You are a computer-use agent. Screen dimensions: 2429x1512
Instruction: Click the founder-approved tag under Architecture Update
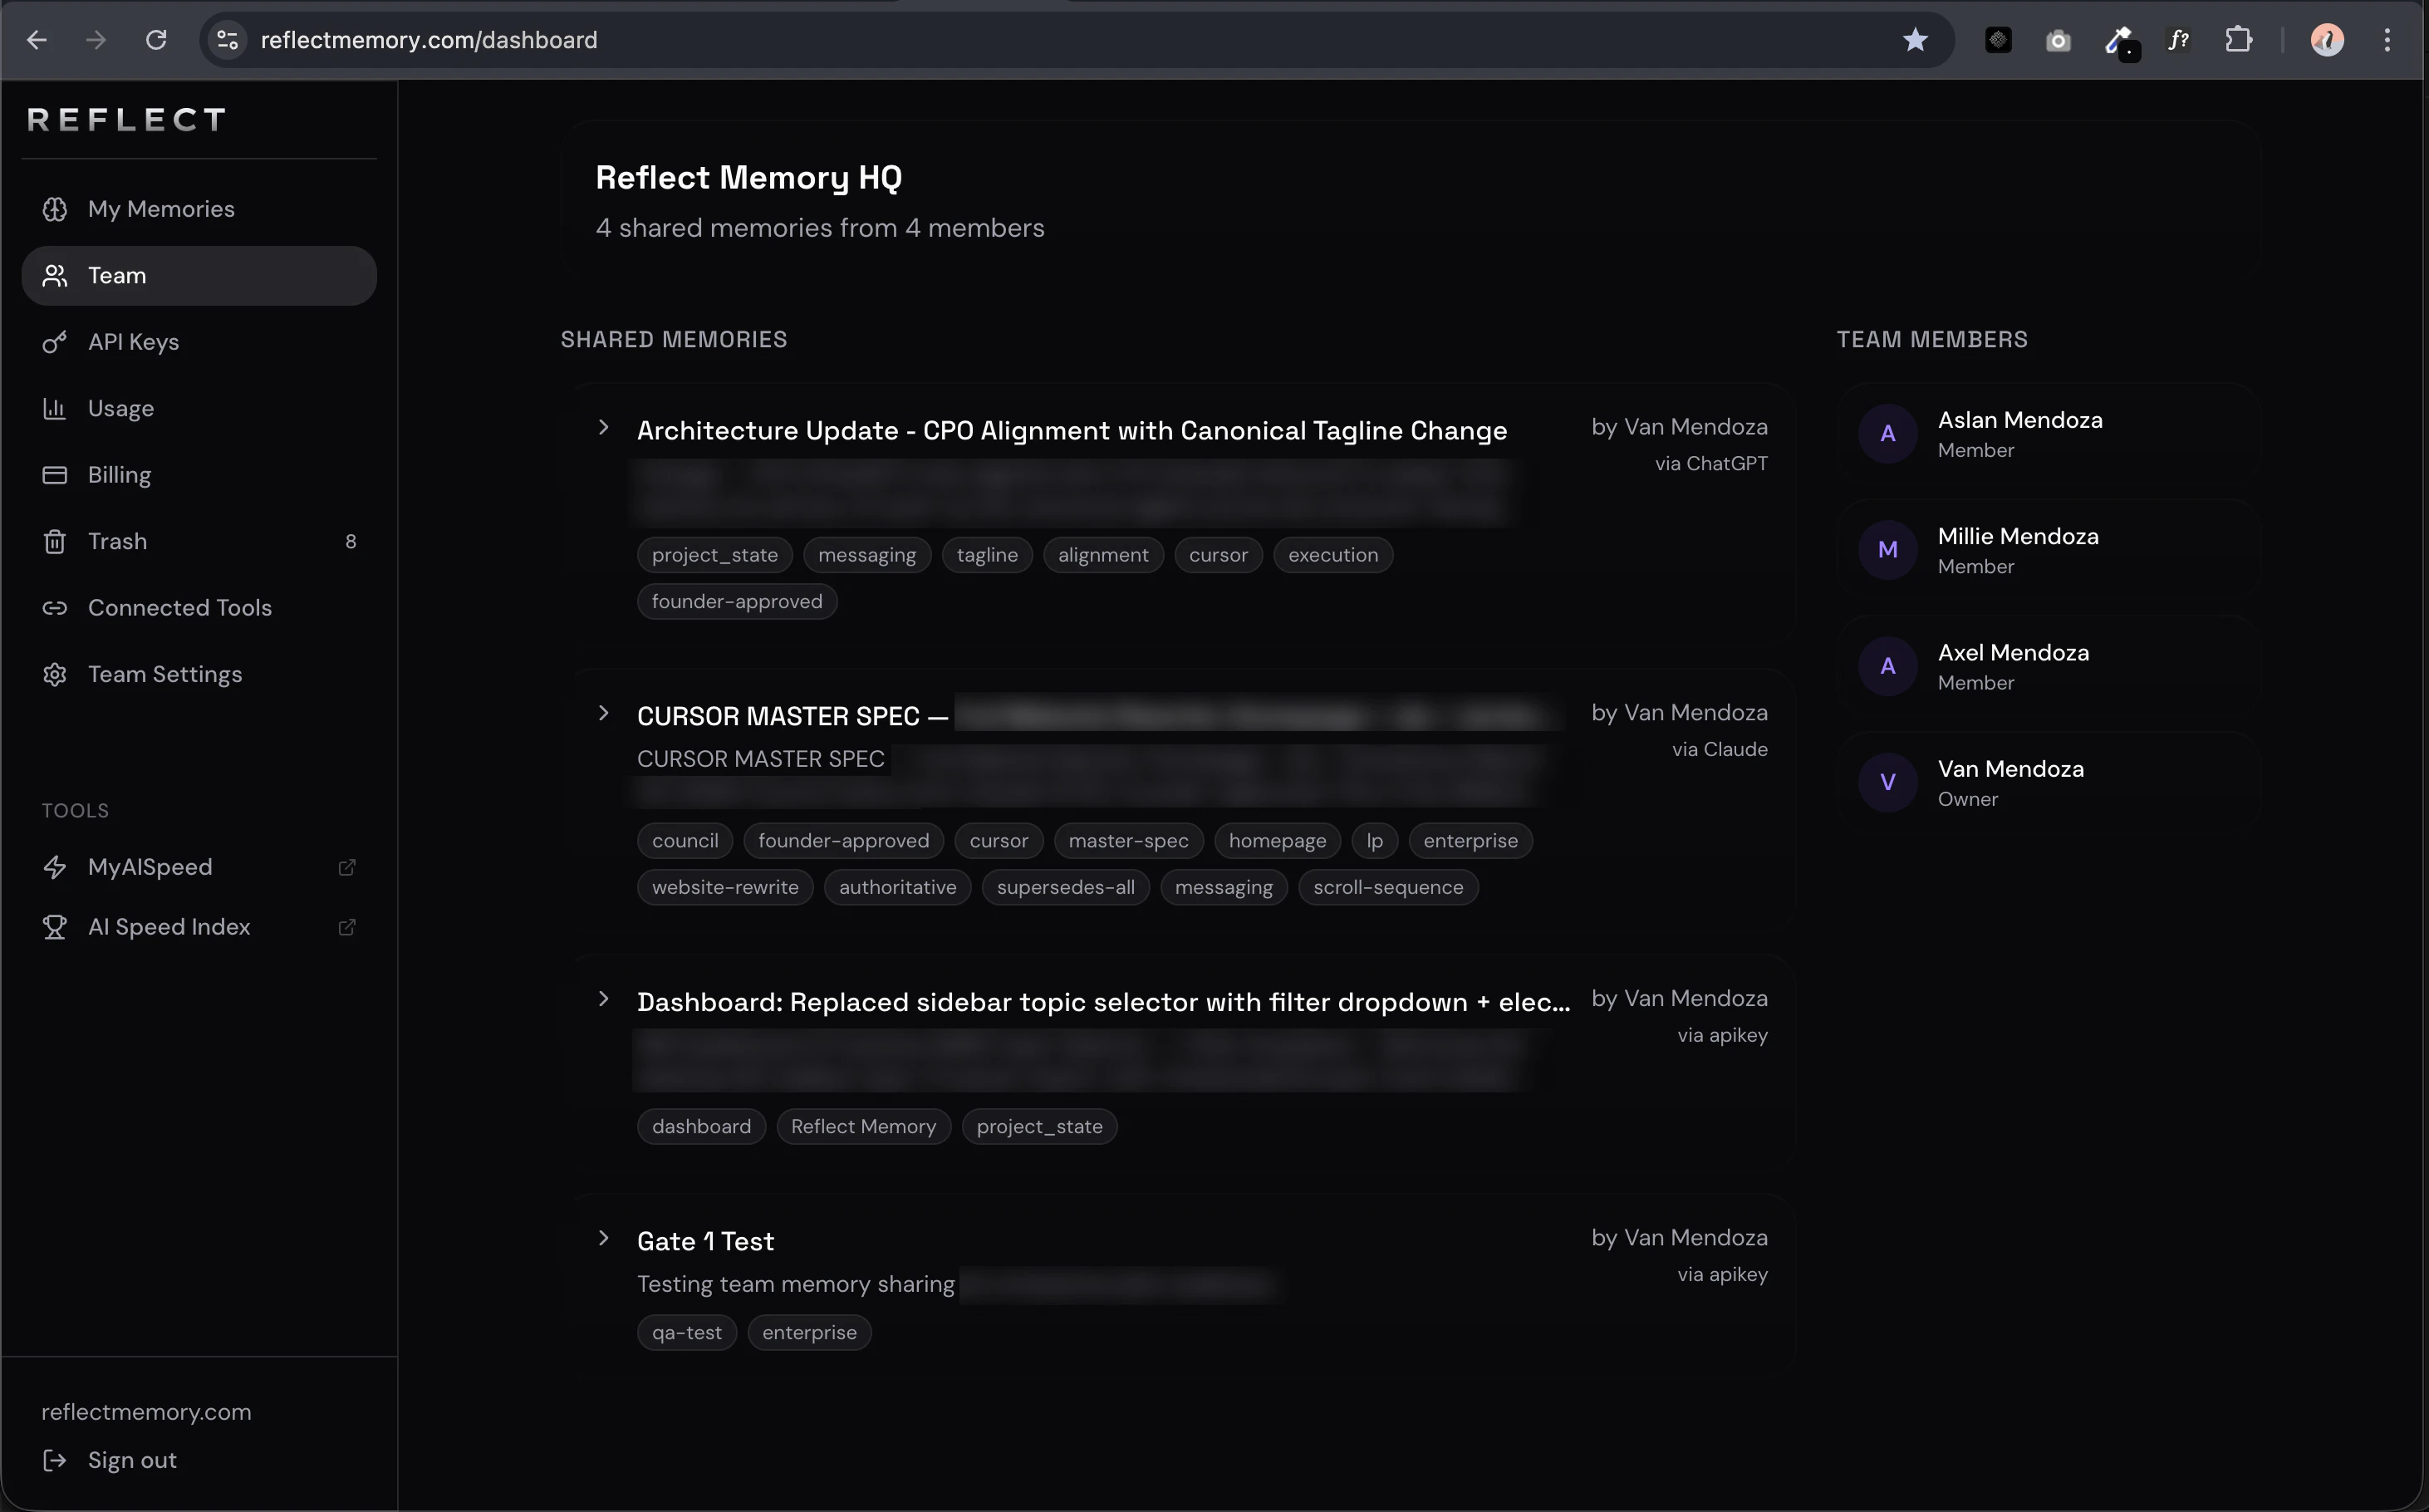(x=737, y=602)
